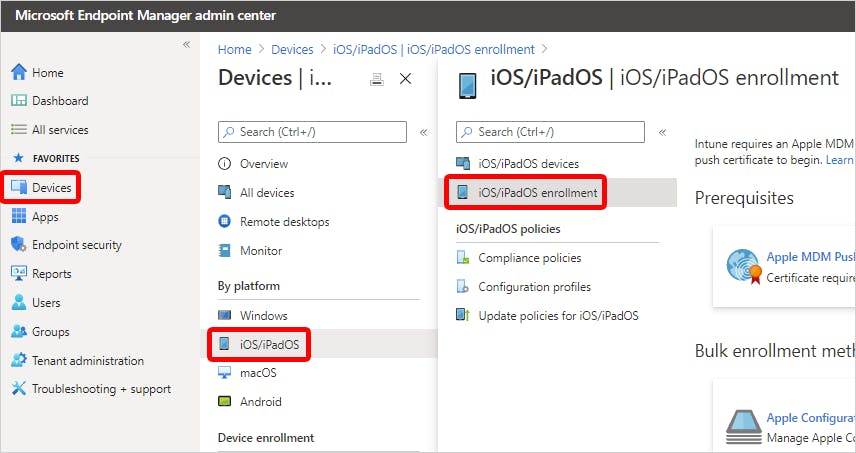Click the print icon beside Devices title

click(x=377, y=79)
